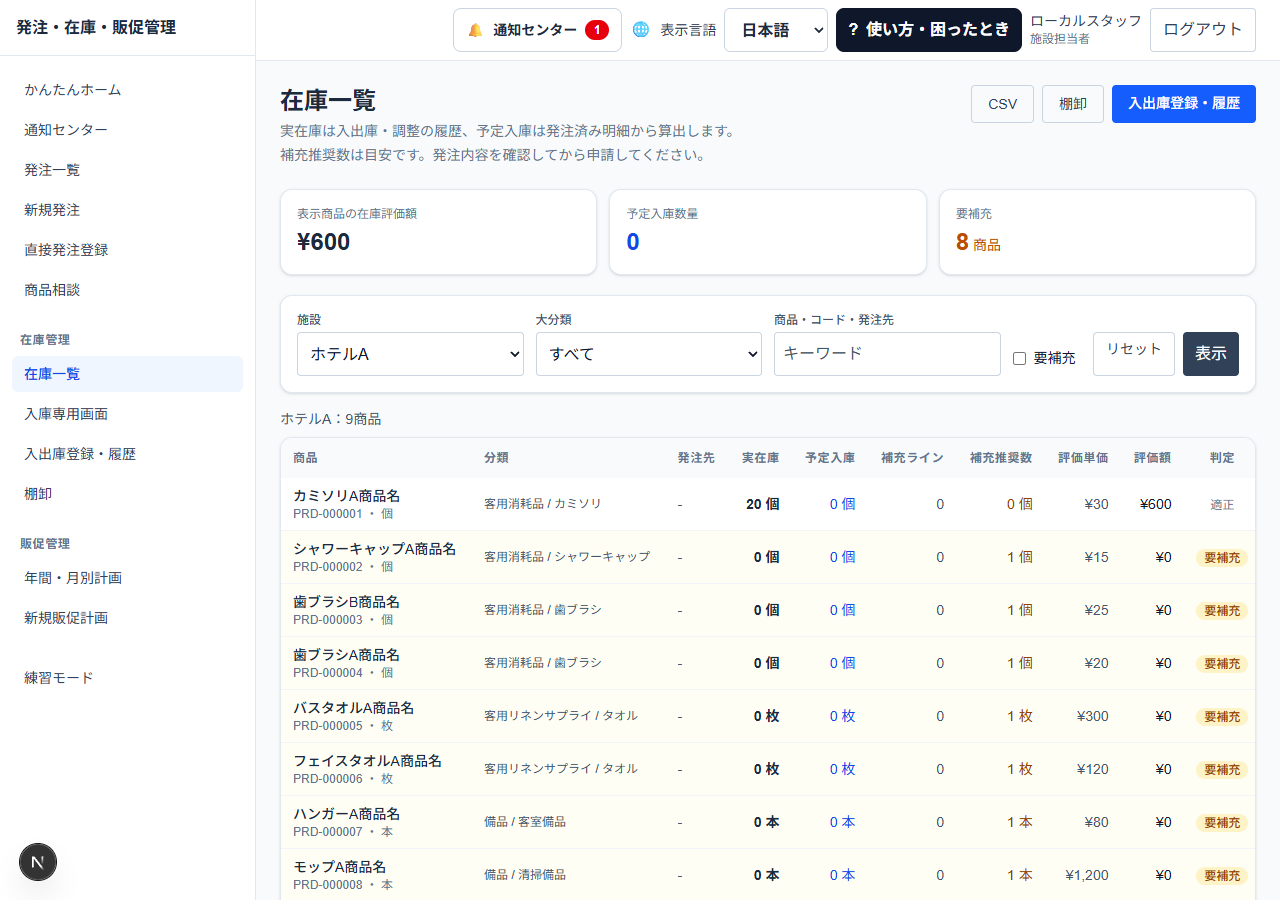Enable the 要補充 checkbox filter

1019,358
